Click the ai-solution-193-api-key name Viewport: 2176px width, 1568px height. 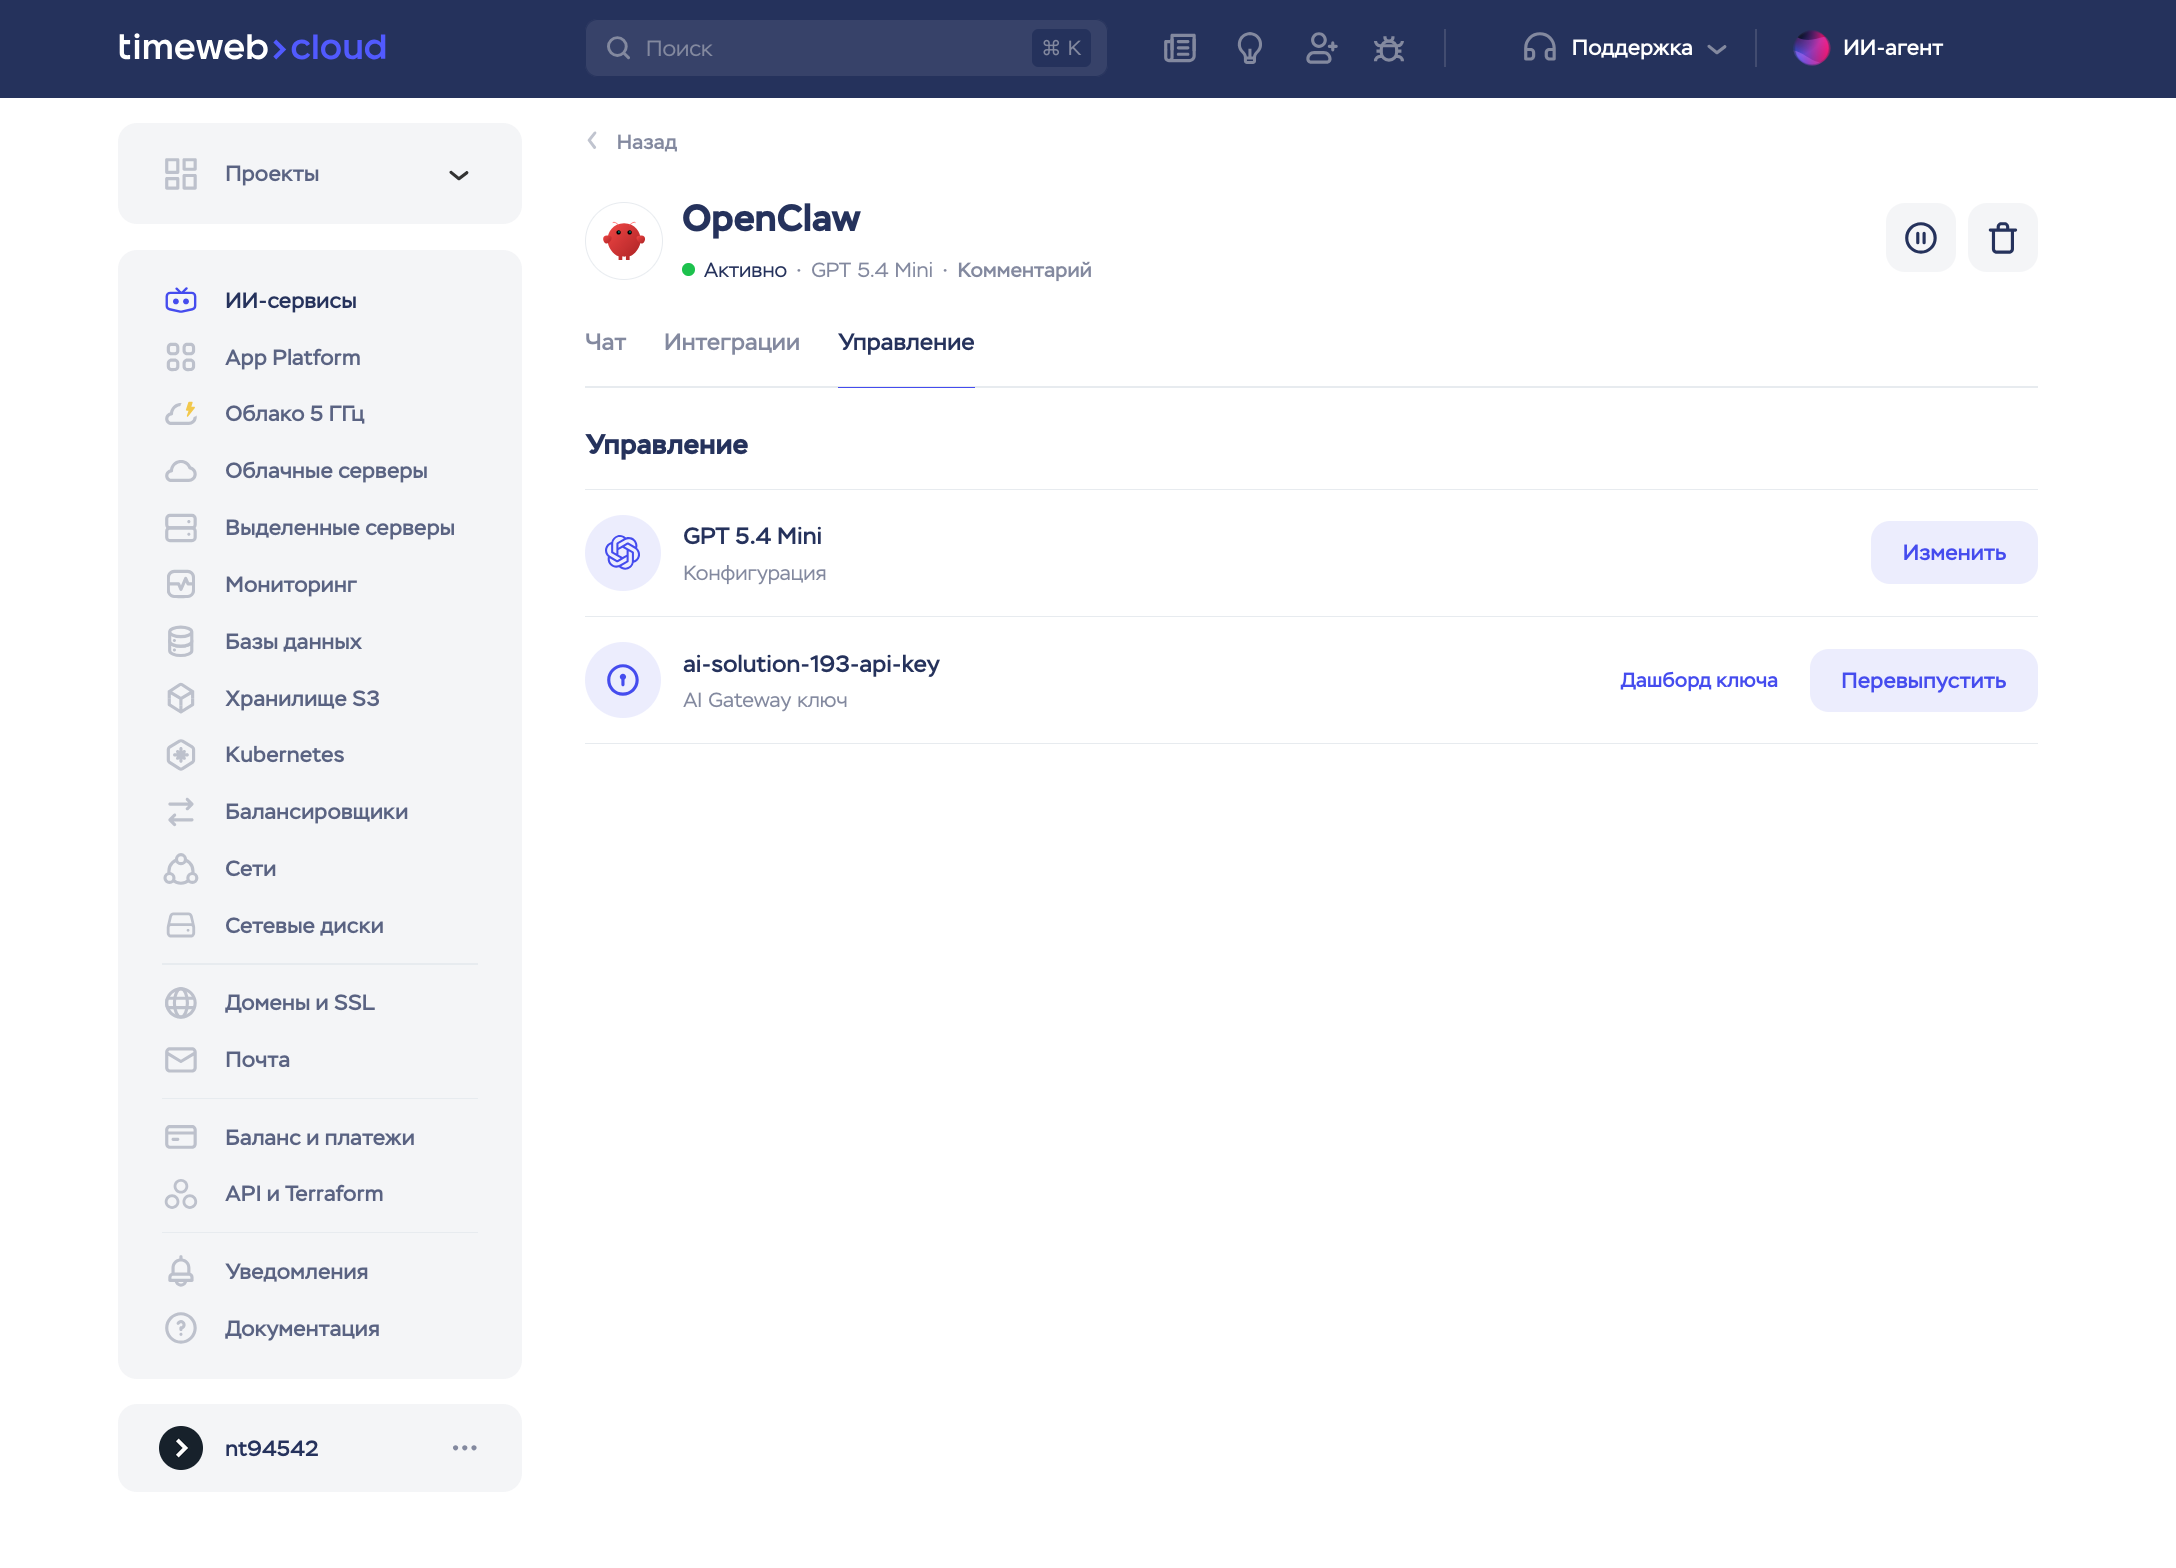click(x=811, y=664)
